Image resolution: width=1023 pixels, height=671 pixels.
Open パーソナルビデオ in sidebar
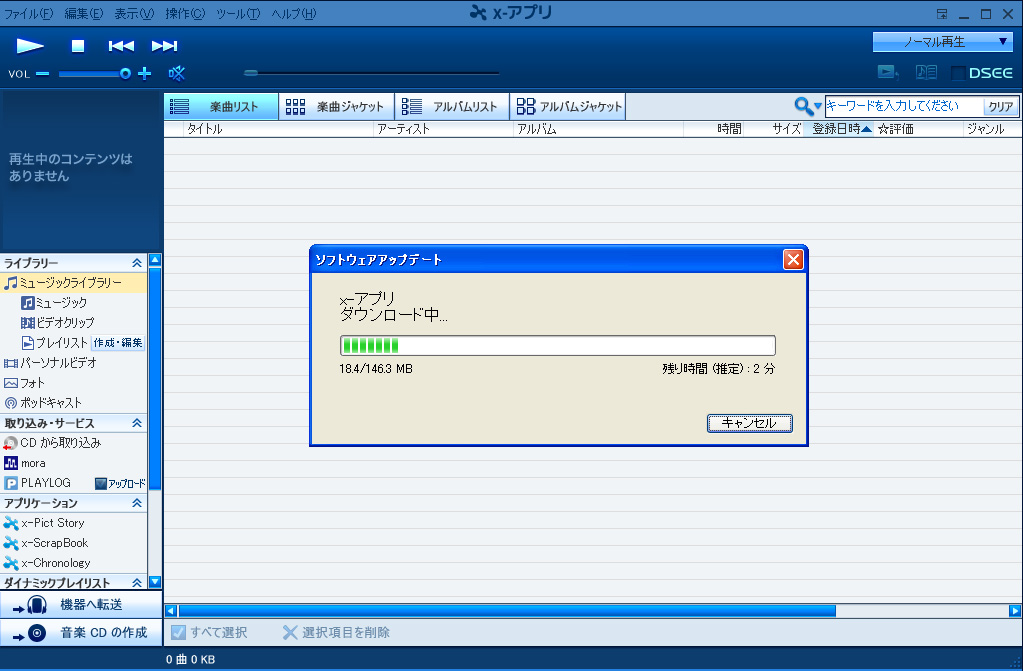(50, 363)
